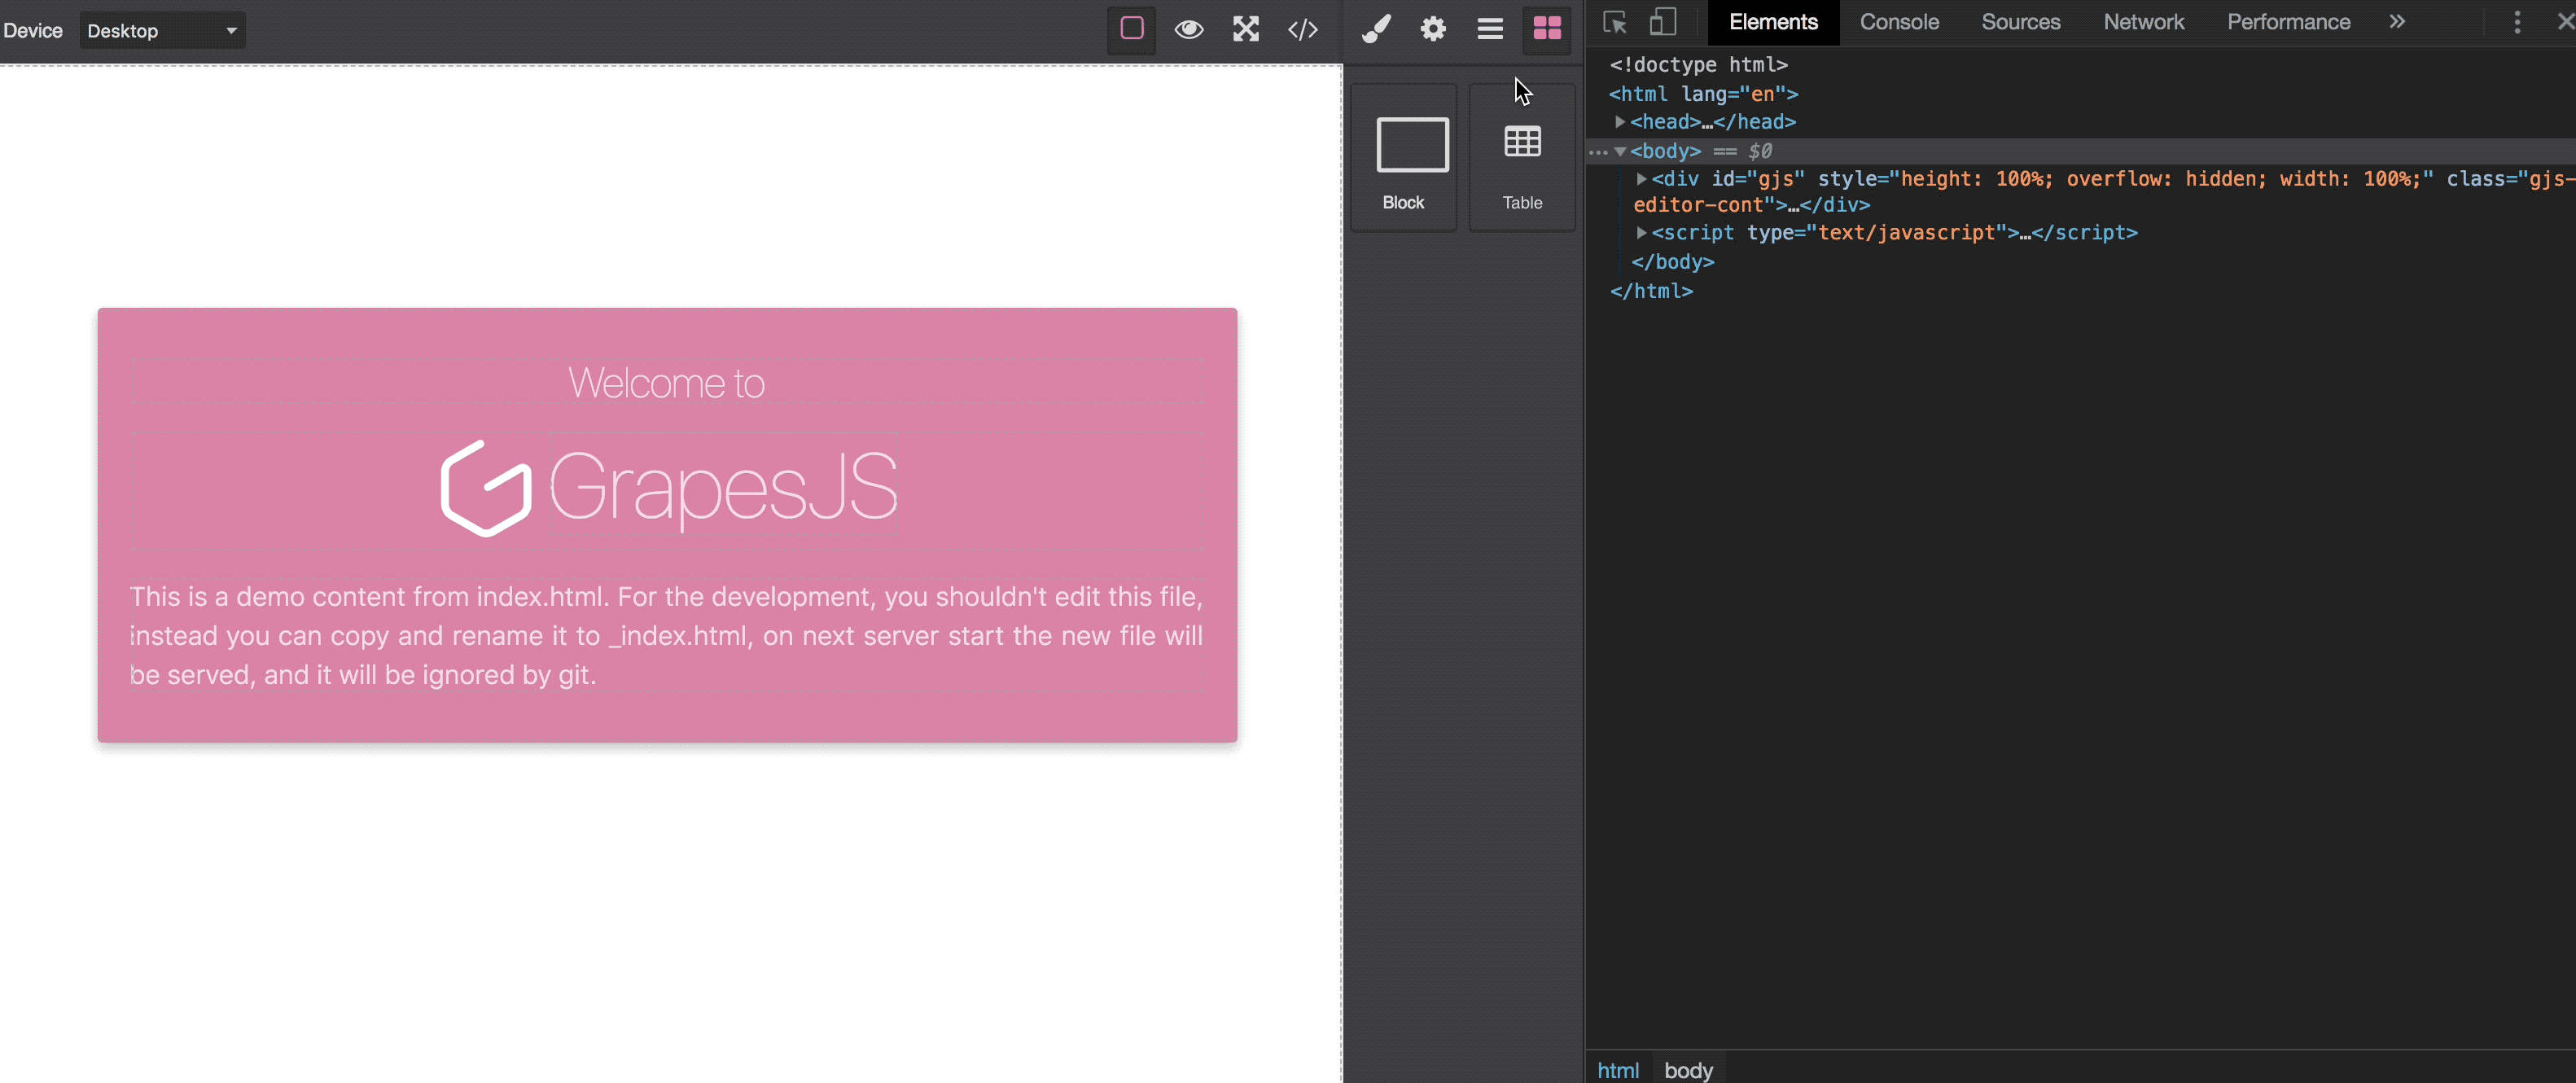Expand the div id gjs node
This screenshot has height=1083, width=2576.
click(x=1641, y=179)
